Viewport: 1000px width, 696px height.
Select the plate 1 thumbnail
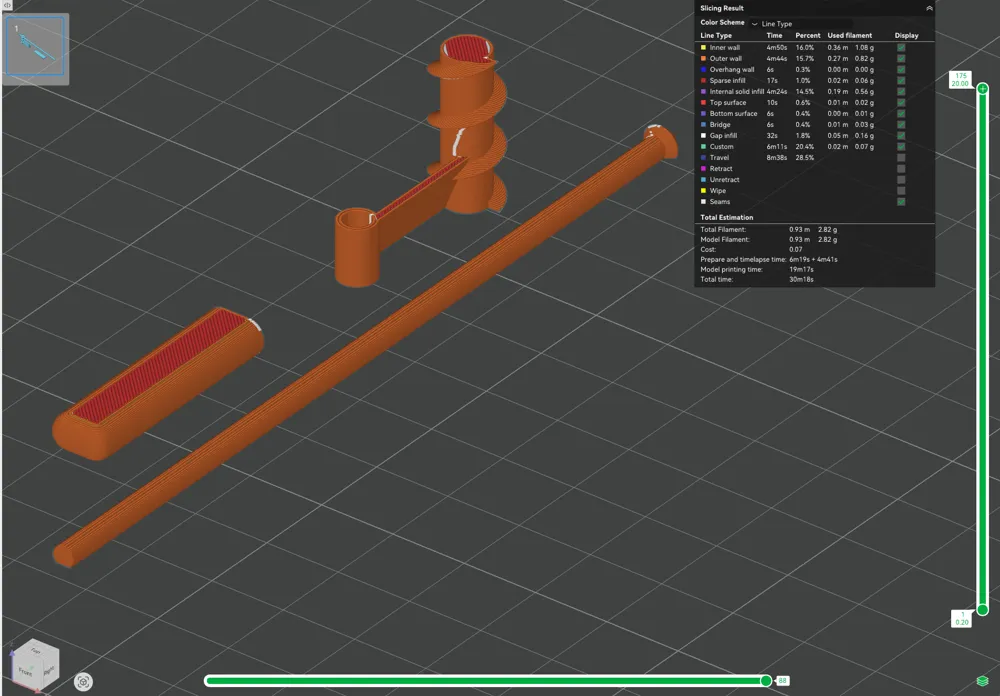pos(35,47)
